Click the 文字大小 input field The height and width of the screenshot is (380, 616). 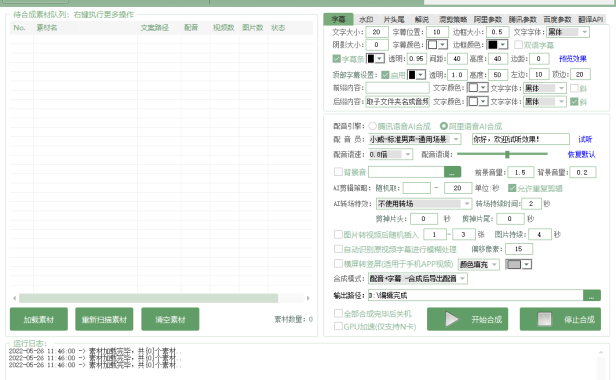coord(377,32)
